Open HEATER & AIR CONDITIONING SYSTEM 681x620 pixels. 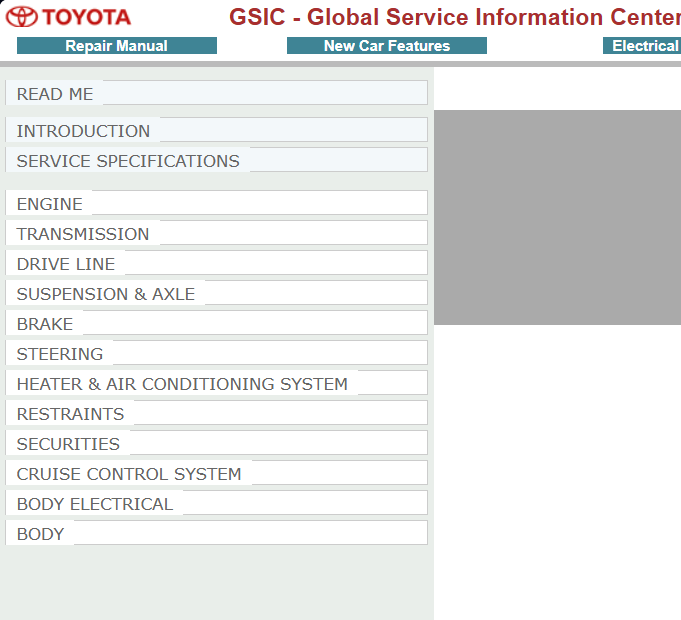(216, 383)
